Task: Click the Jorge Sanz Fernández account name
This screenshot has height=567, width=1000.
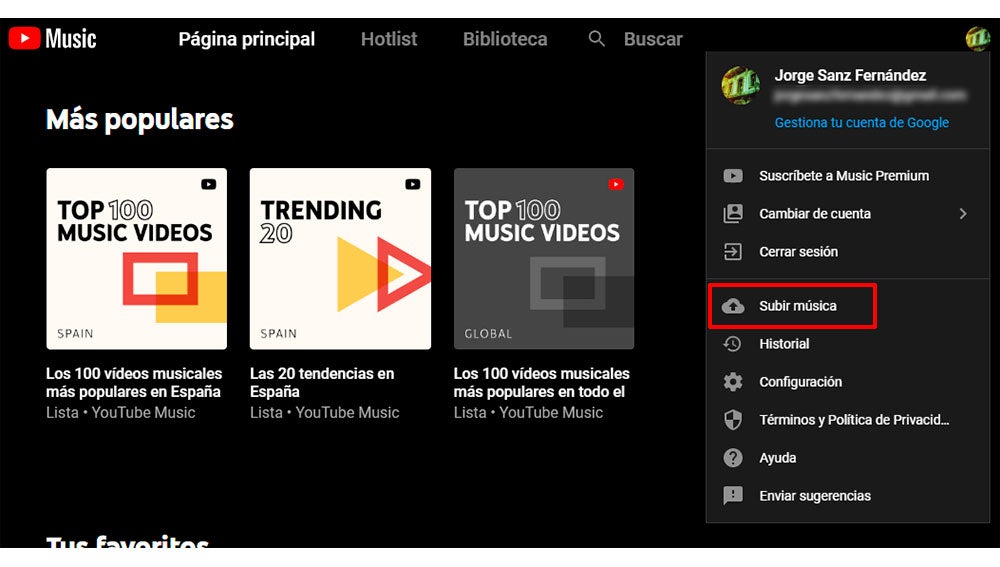Action: tap(850, 75)
